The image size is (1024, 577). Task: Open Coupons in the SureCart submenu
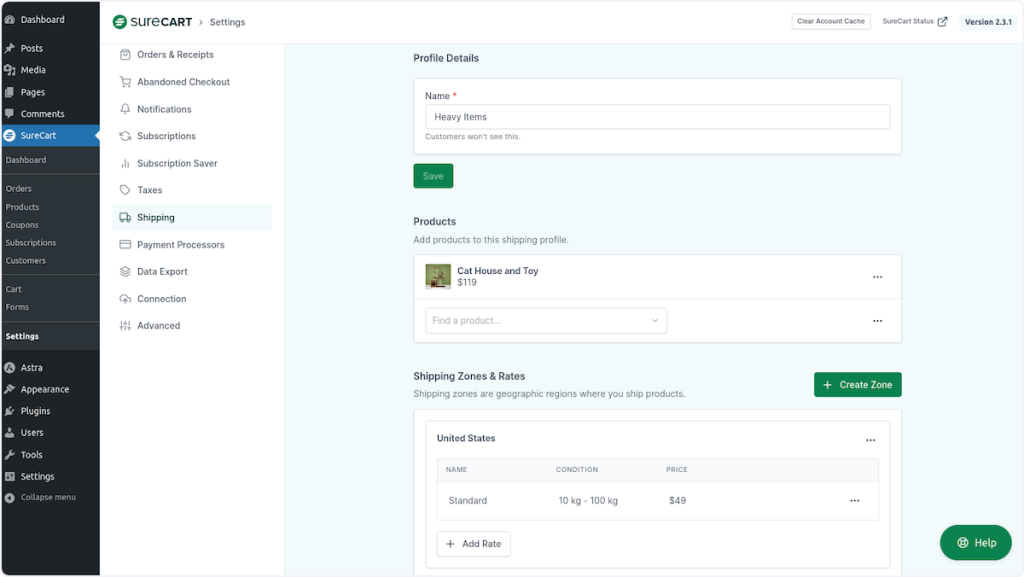(22, 225)
